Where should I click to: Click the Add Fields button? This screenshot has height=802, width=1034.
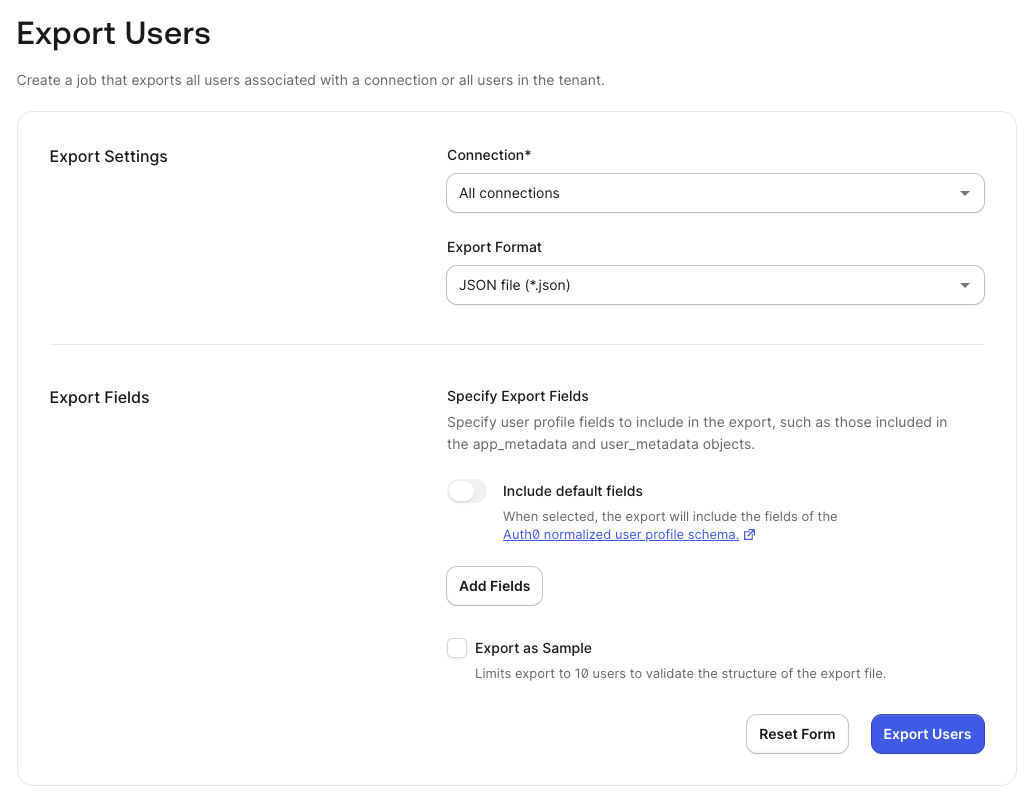[x=495, y=586]
